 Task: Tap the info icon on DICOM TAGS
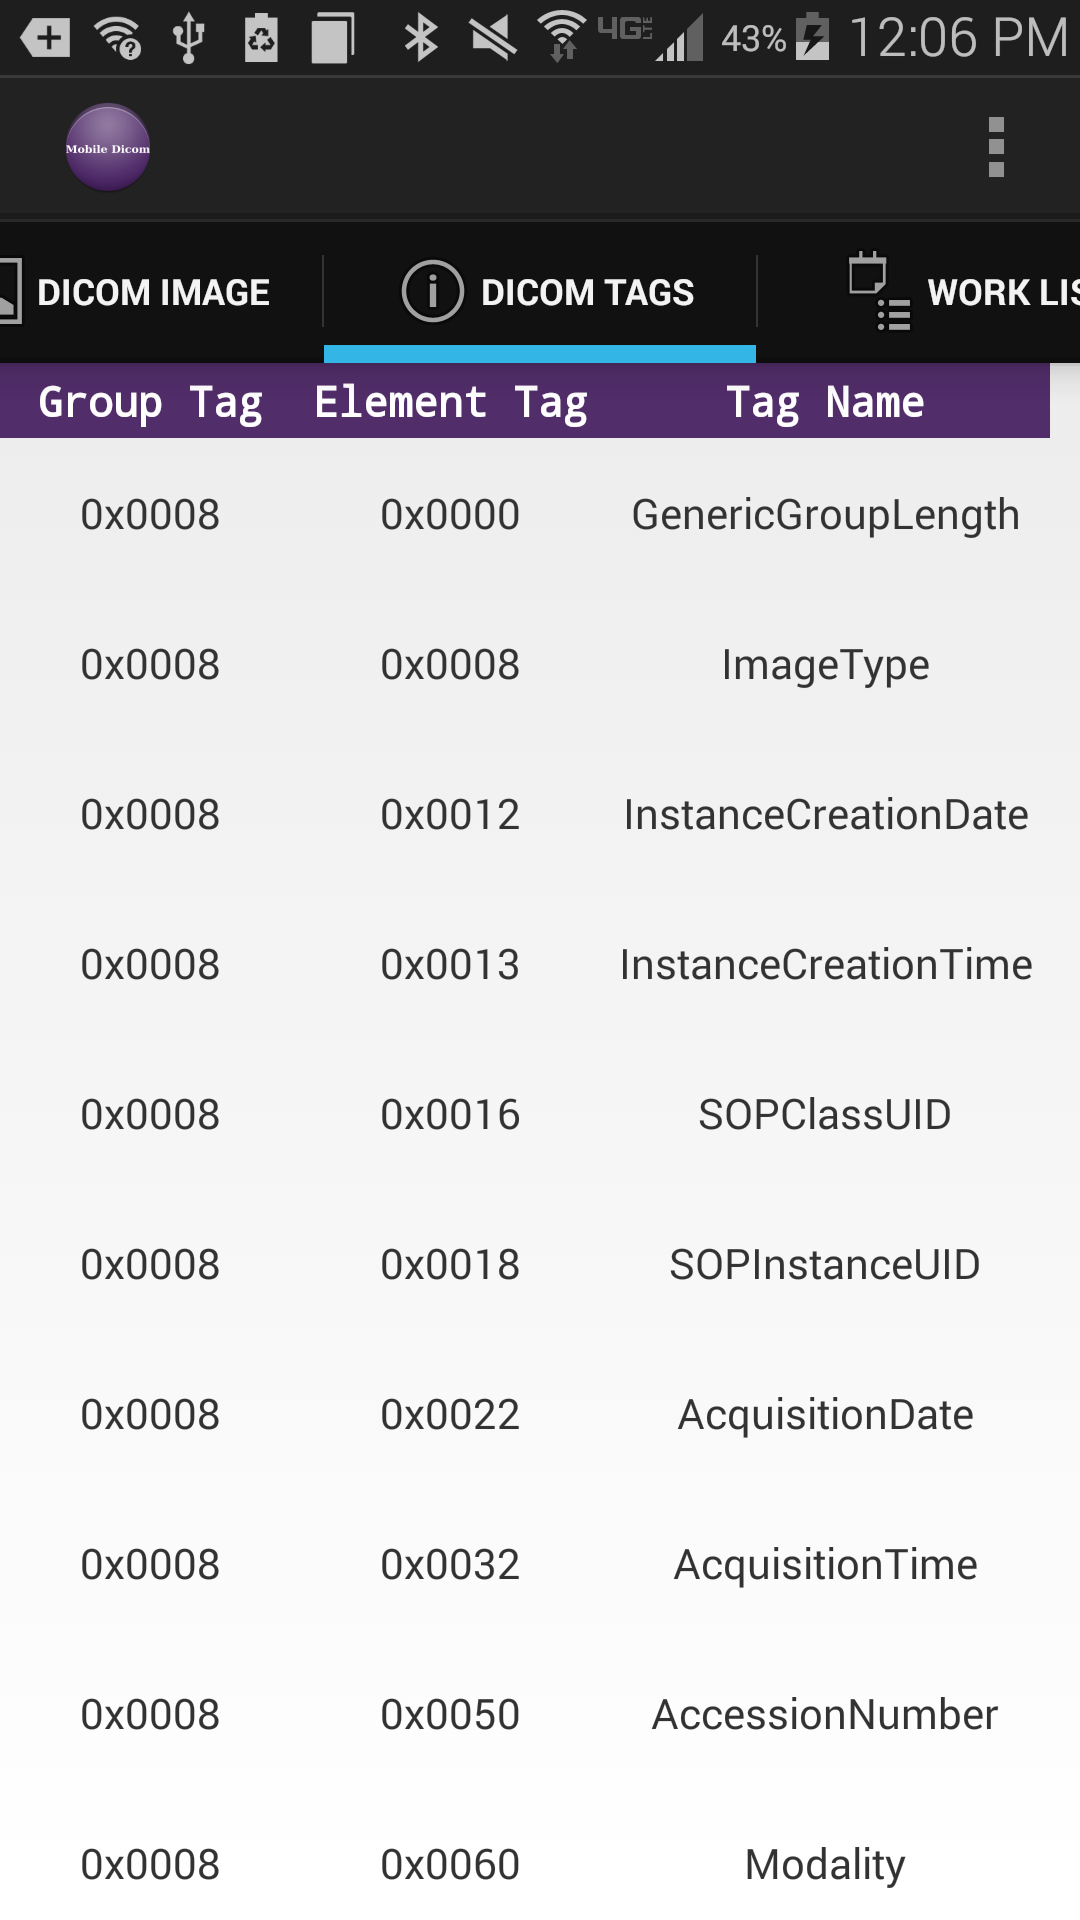click(x=432, y=291)
